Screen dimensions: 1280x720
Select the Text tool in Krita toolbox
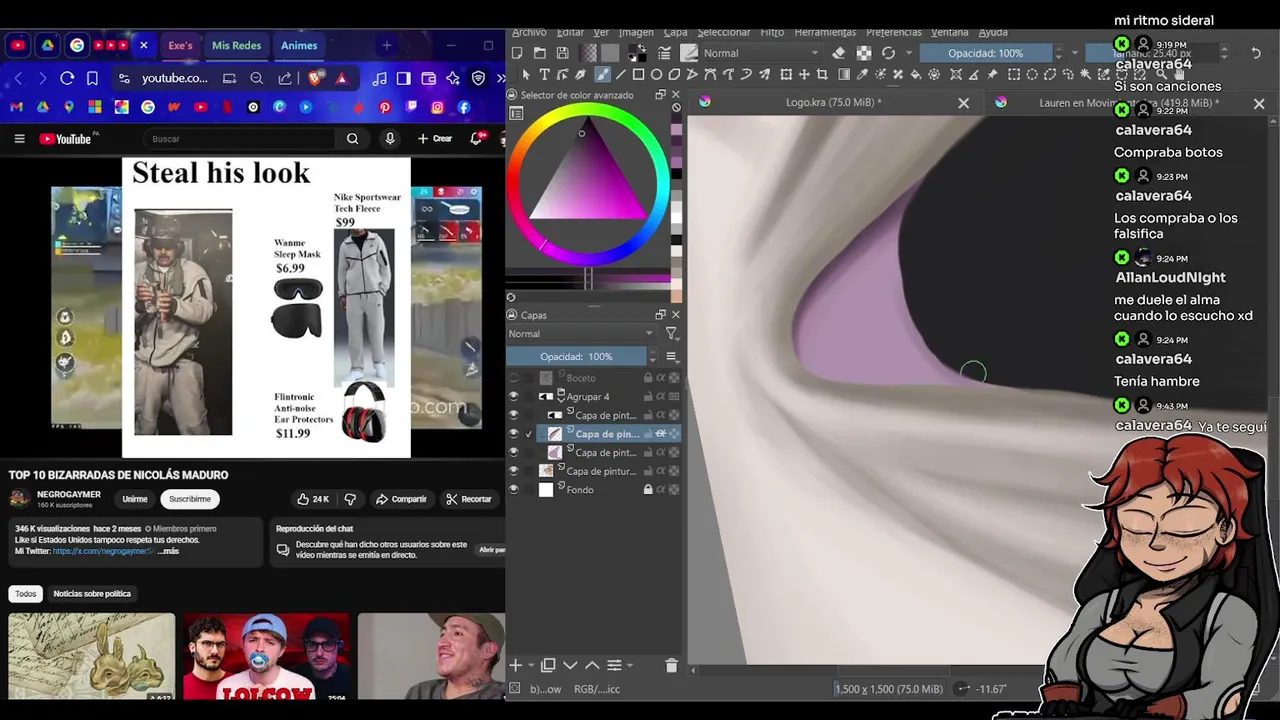point(545,74)
